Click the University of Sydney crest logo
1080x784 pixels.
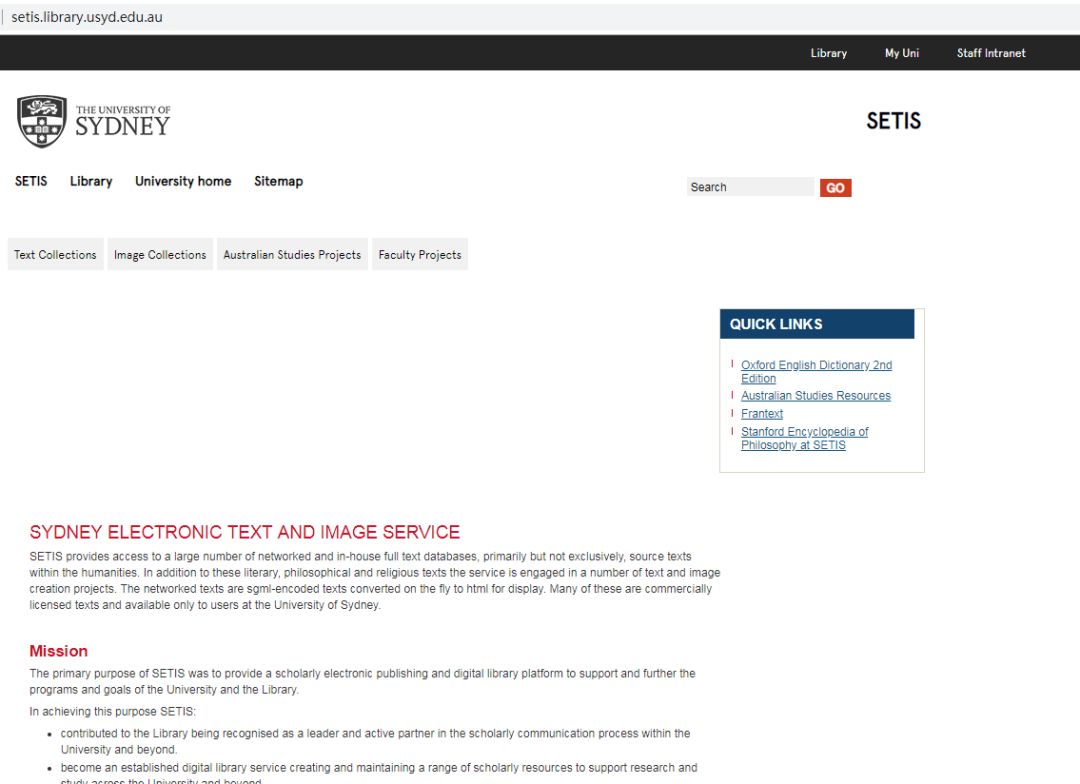click(x=42, y=121)
